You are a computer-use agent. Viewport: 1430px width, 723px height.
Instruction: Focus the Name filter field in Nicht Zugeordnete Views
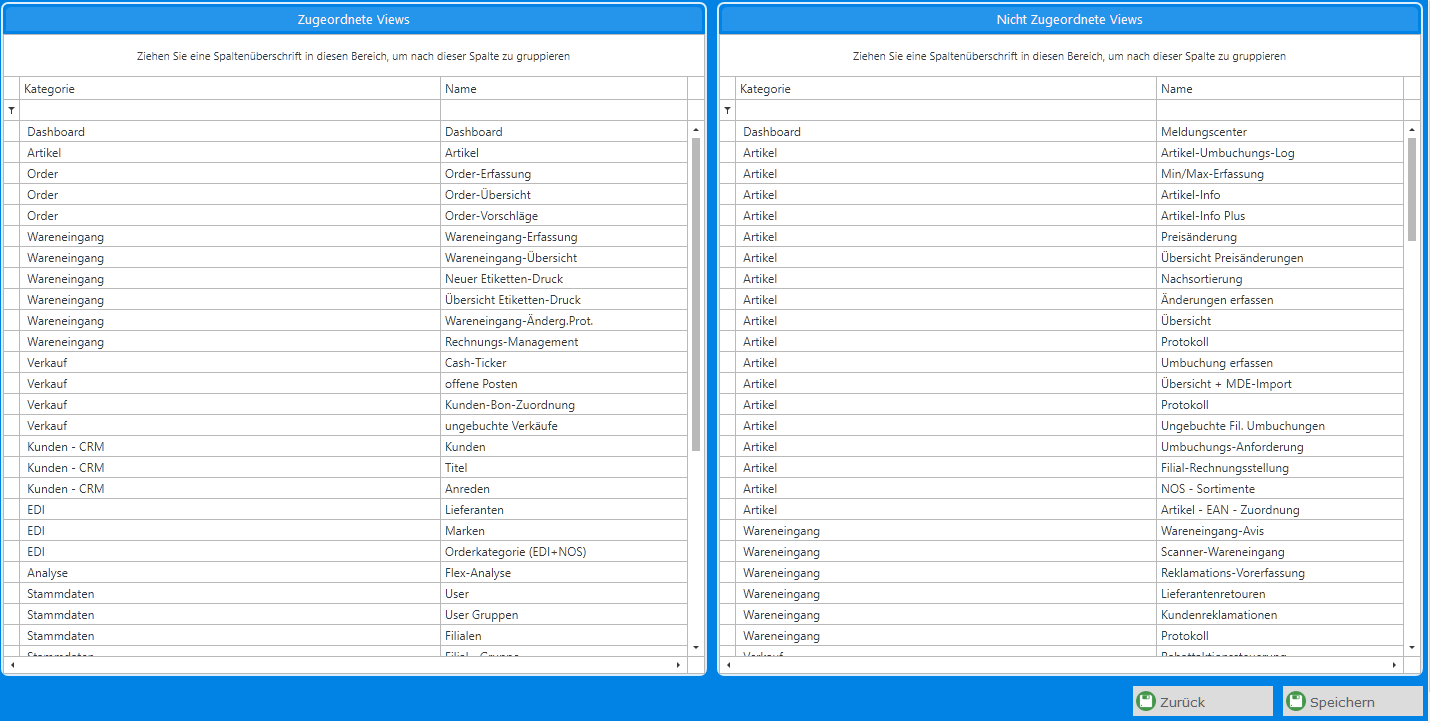pyautogui.click(x=1280, y=110)
